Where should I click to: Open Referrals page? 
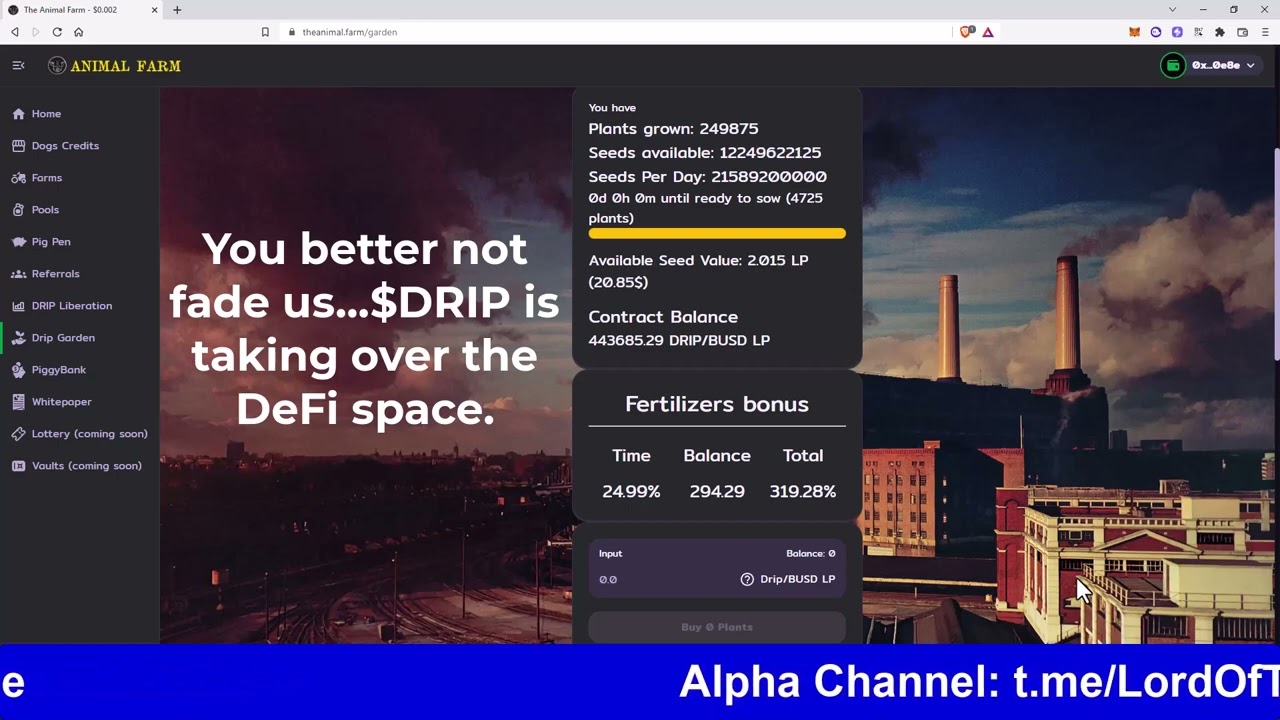tap(55, 274)
